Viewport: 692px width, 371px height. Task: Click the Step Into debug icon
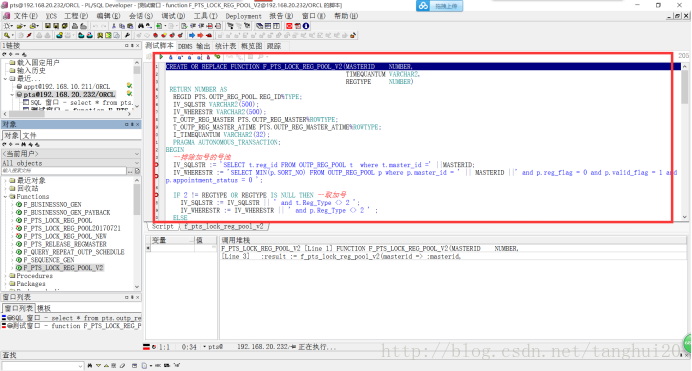pos(171,57)
